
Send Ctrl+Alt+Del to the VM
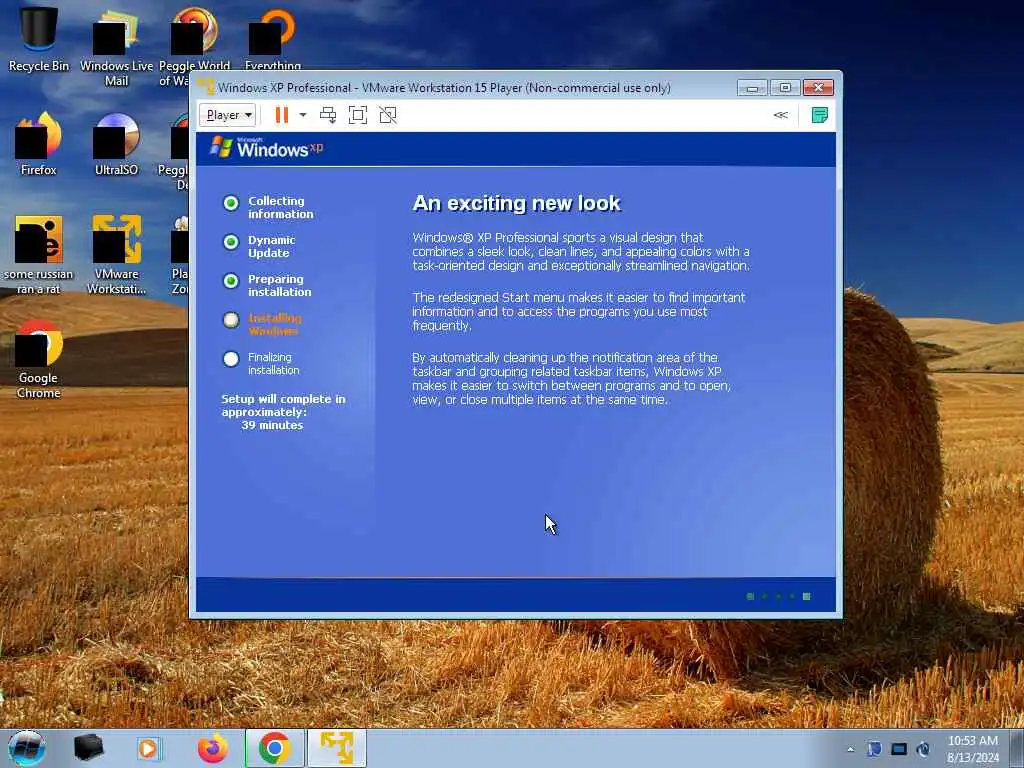click(328, 115)
